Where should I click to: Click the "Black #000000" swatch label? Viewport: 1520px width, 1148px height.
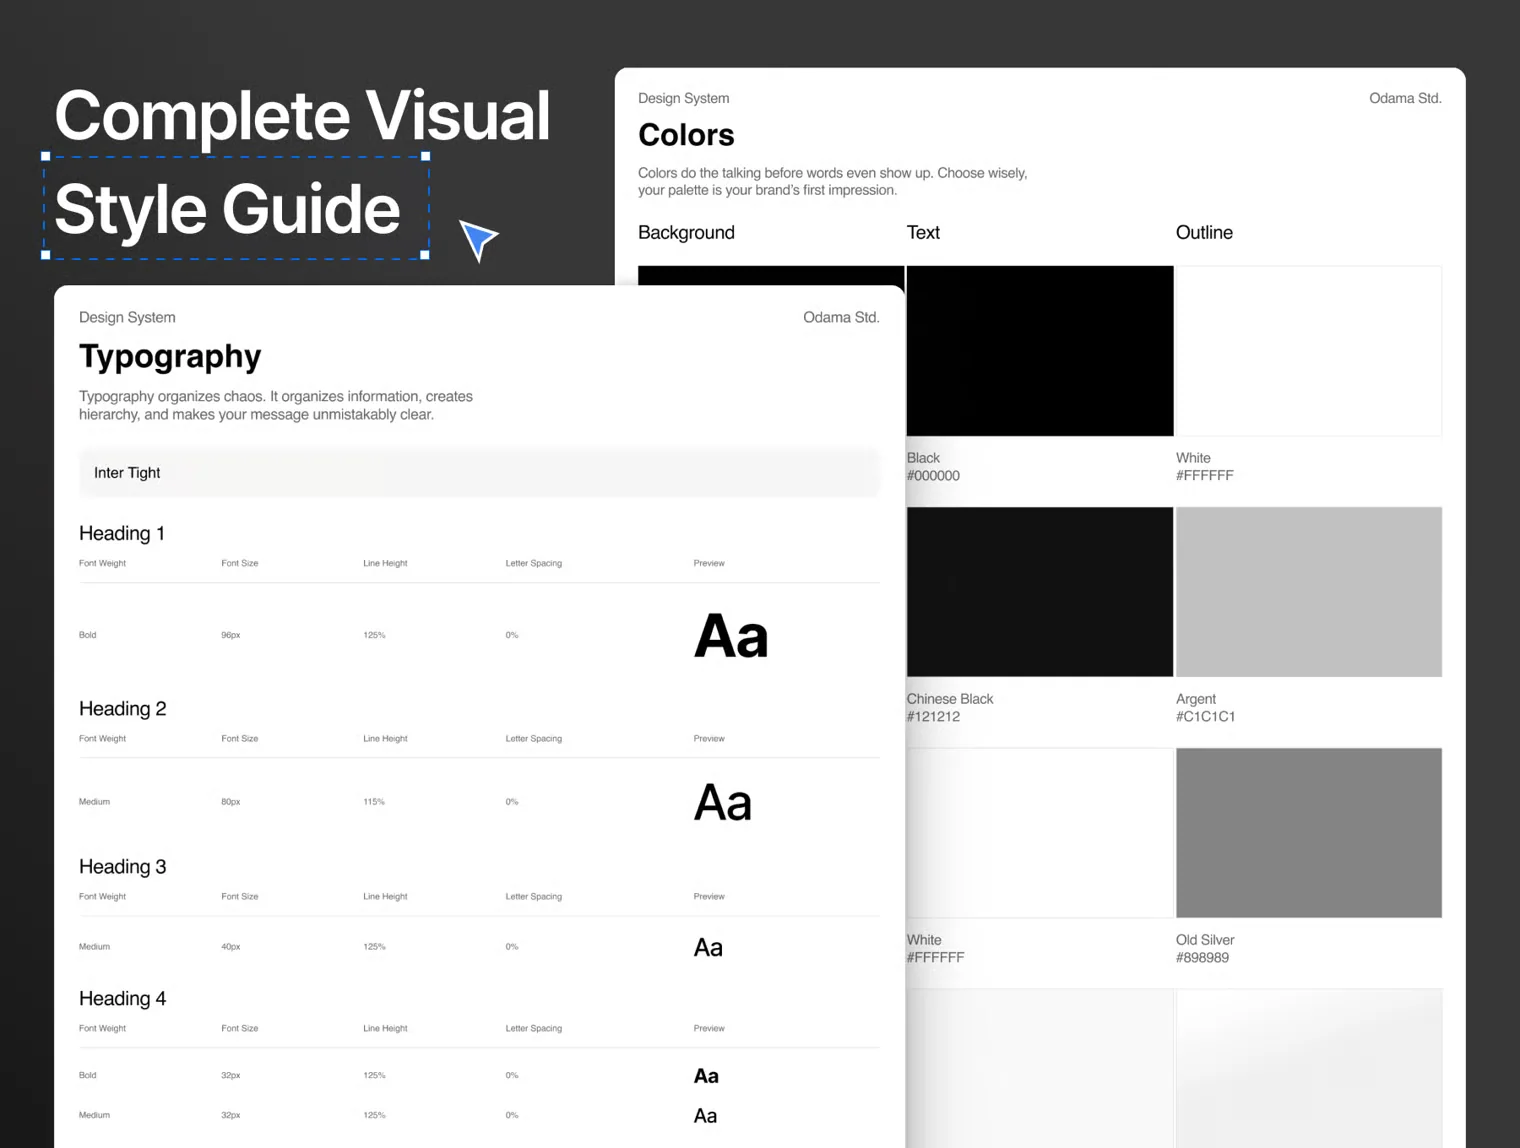tap(933, 467)
